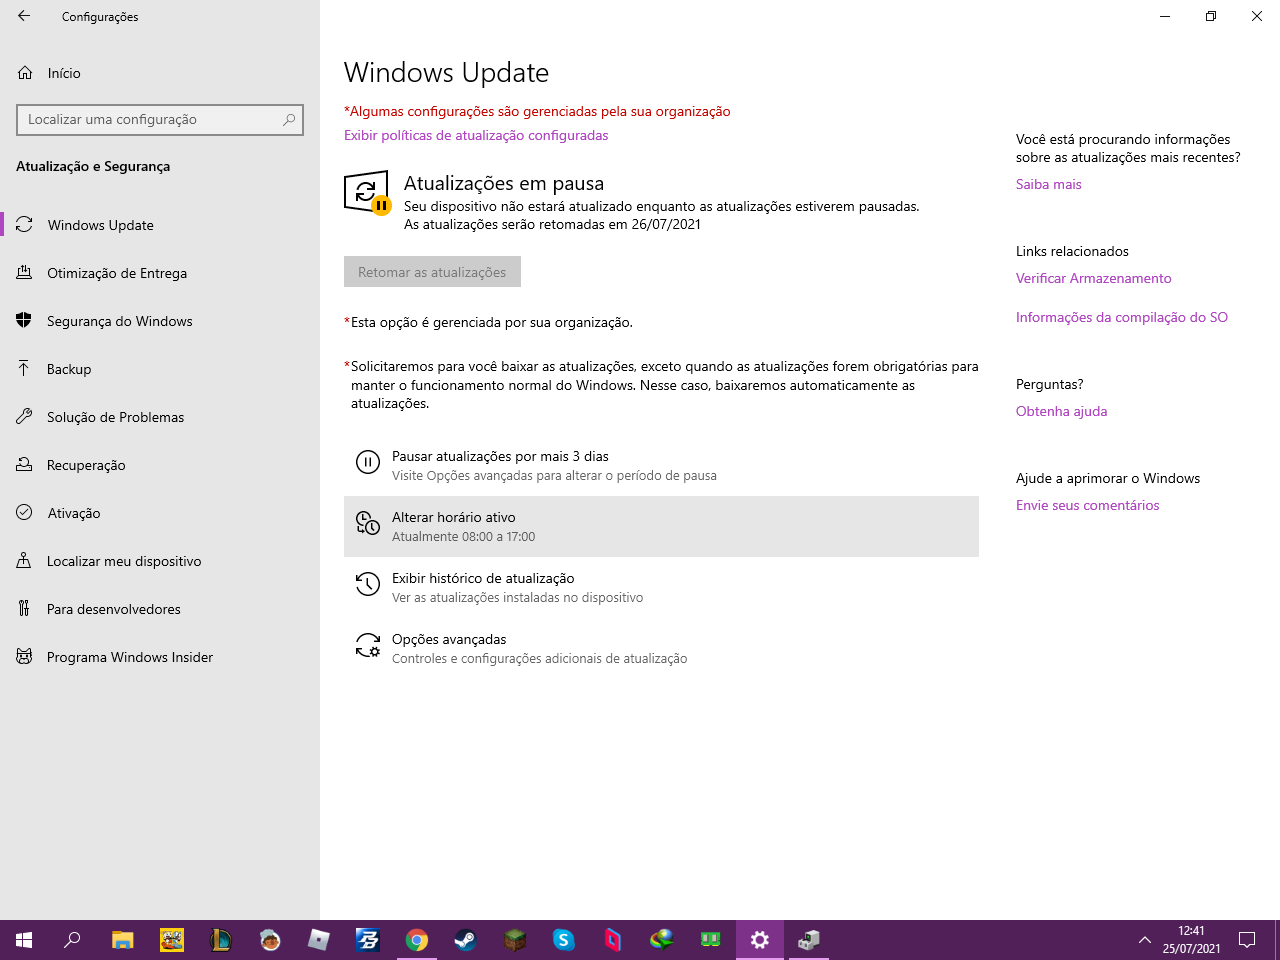1280x960 pixels.
Task: Open Localizar meu dispositivo
Action: click(x=160, y=561)
